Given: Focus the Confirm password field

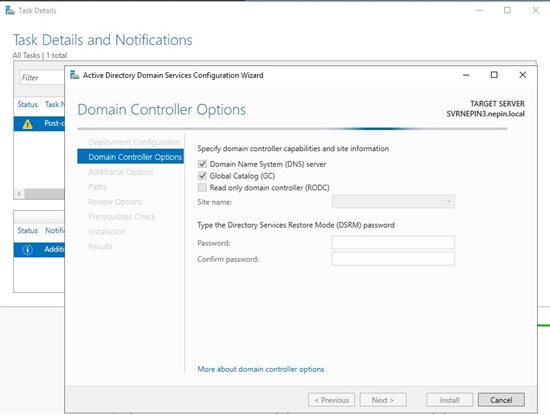Looking at the screenshot, I should (x=393, y=259).
